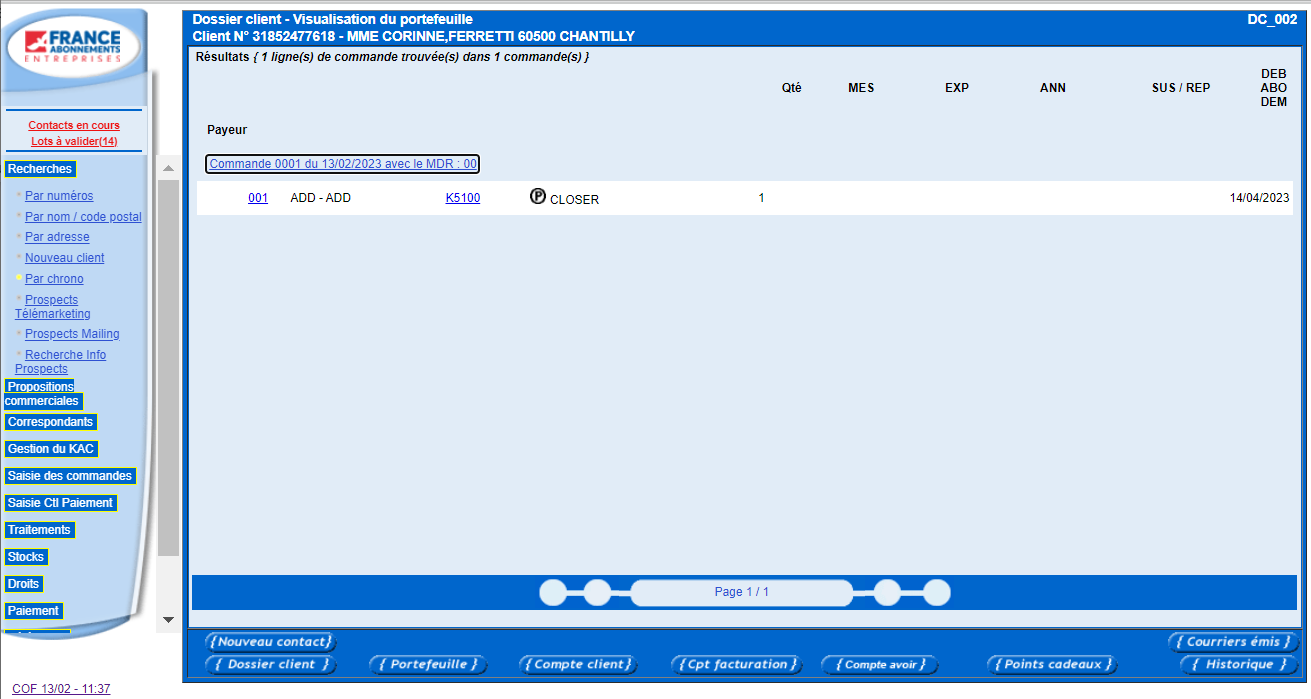1311x699 pixels.
Task: Open COF 13/02 - 11:37 link
Action: 61,689
